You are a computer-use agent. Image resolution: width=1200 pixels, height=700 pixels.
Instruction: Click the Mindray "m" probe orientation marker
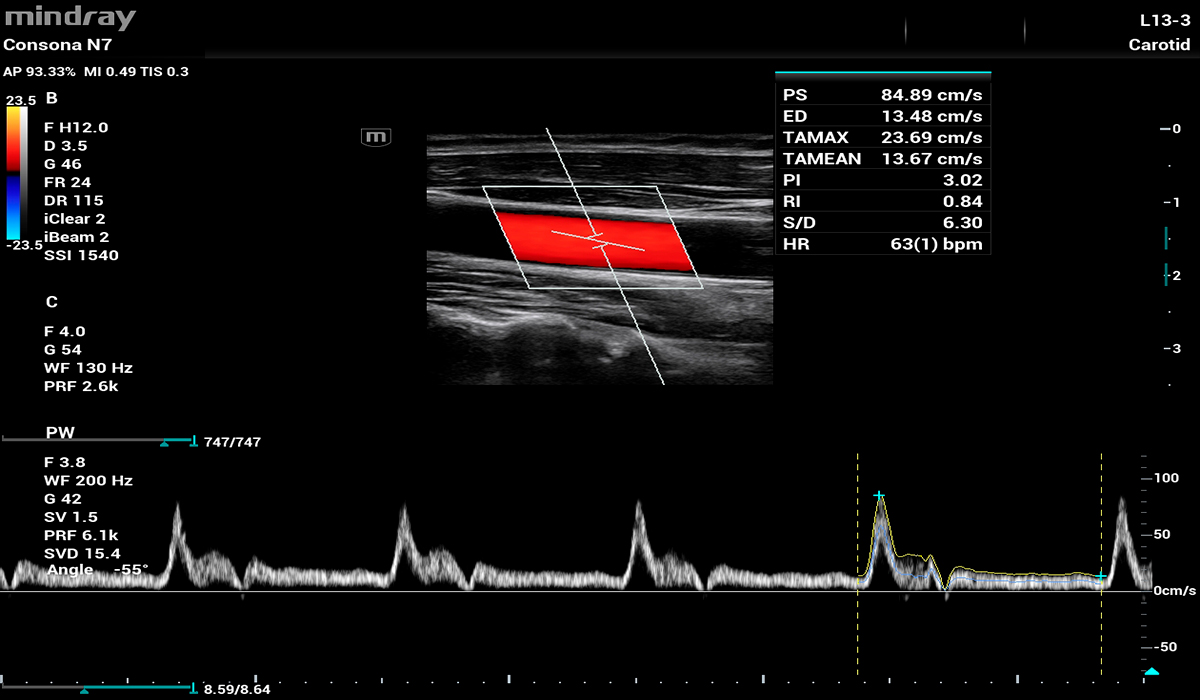(x=376, y=136)
